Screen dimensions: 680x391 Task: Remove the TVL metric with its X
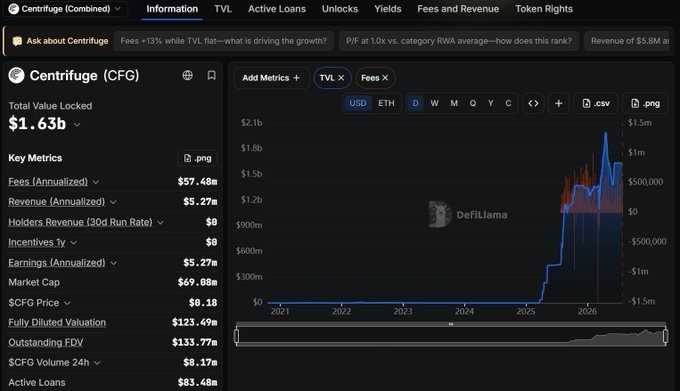click(341, 78)
